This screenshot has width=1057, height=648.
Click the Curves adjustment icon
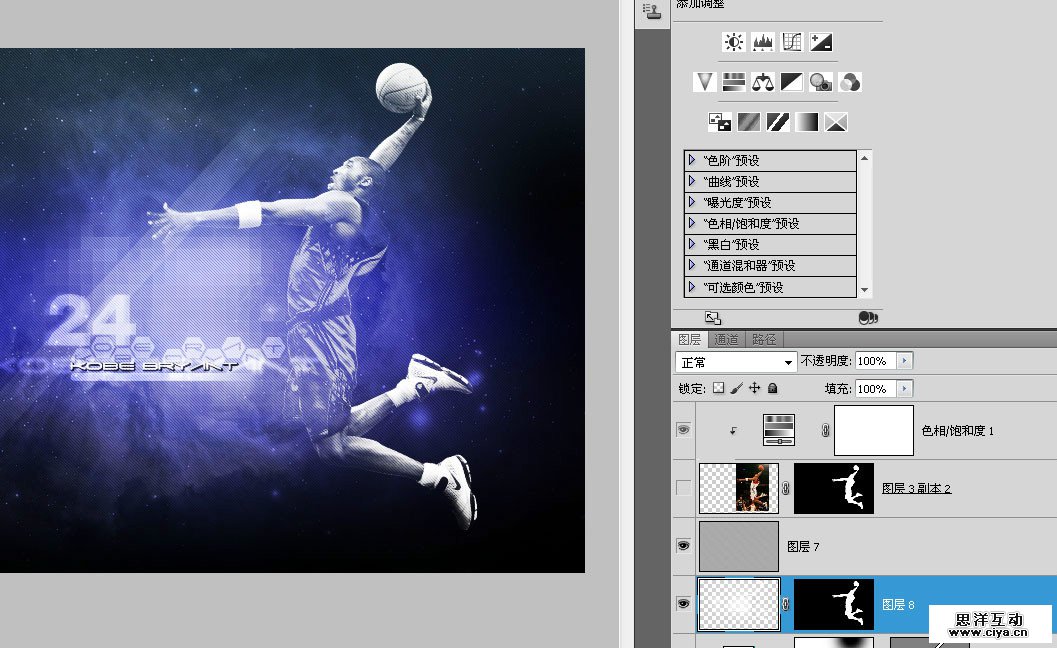click(x=792, y=42)
